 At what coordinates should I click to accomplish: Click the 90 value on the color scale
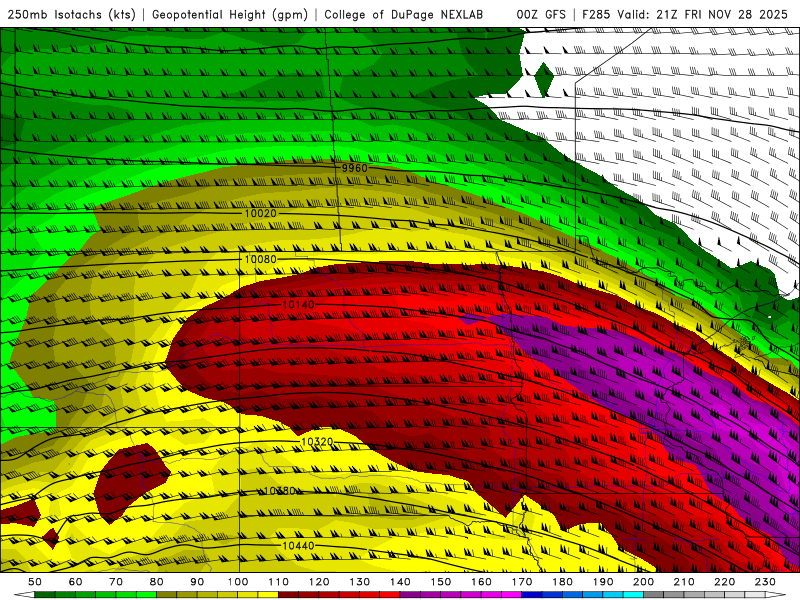(x=197, y=582)
